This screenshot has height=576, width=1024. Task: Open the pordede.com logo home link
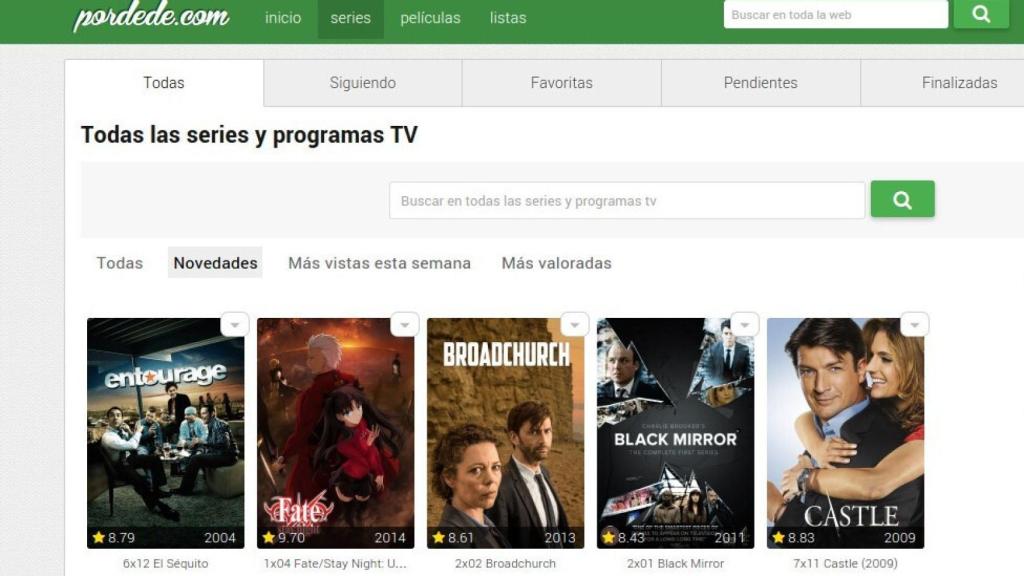[x=152, y=16]
